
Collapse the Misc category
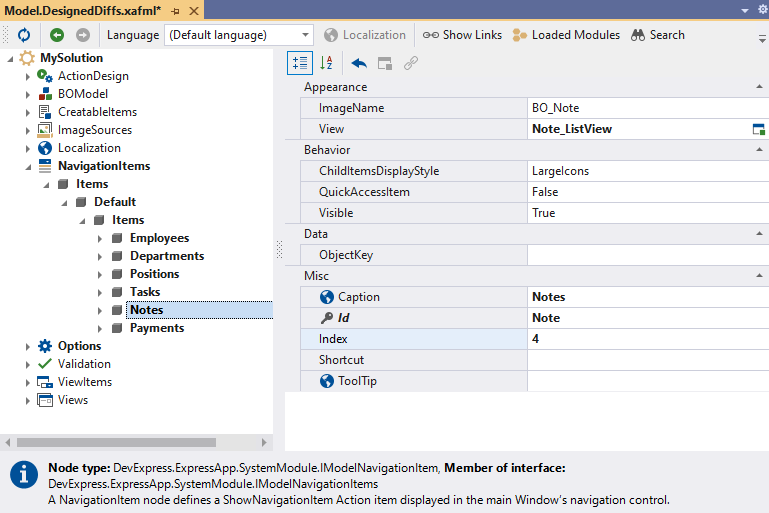(x=759, y=276)
